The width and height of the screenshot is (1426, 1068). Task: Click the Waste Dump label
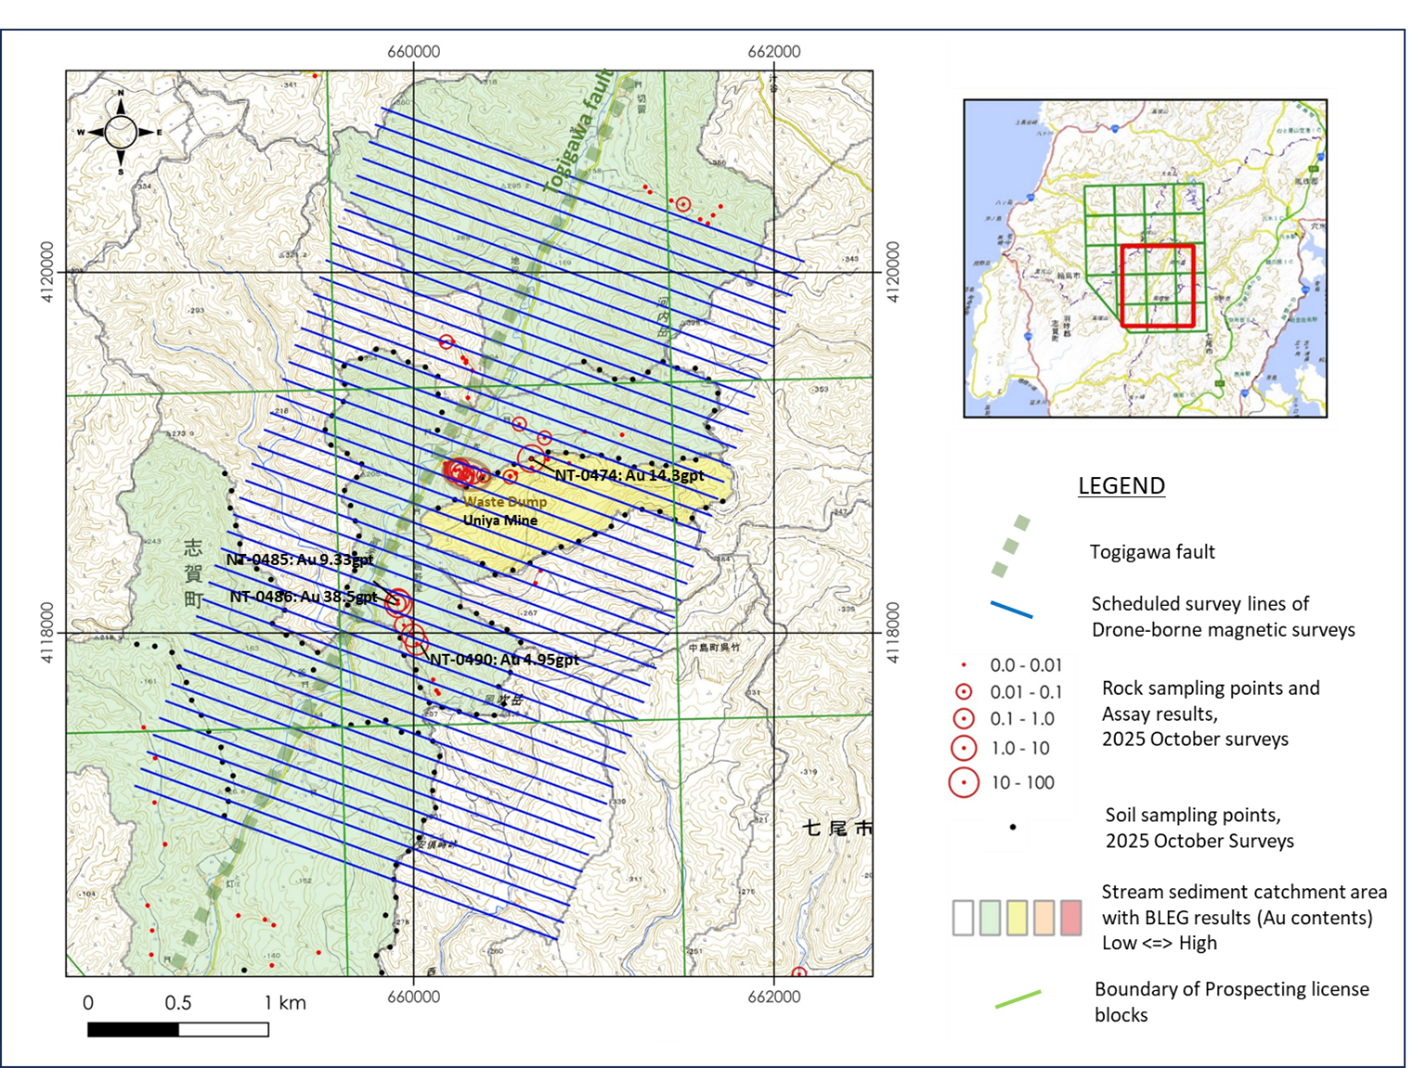pyautogui.click(x=505, y=502)
